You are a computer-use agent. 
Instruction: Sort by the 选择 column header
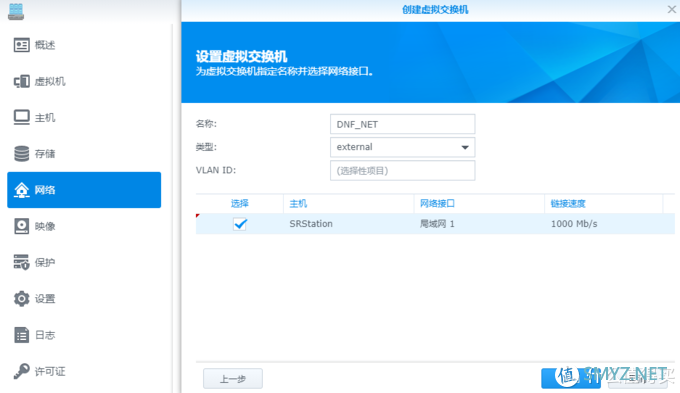[x=239, y=203]
